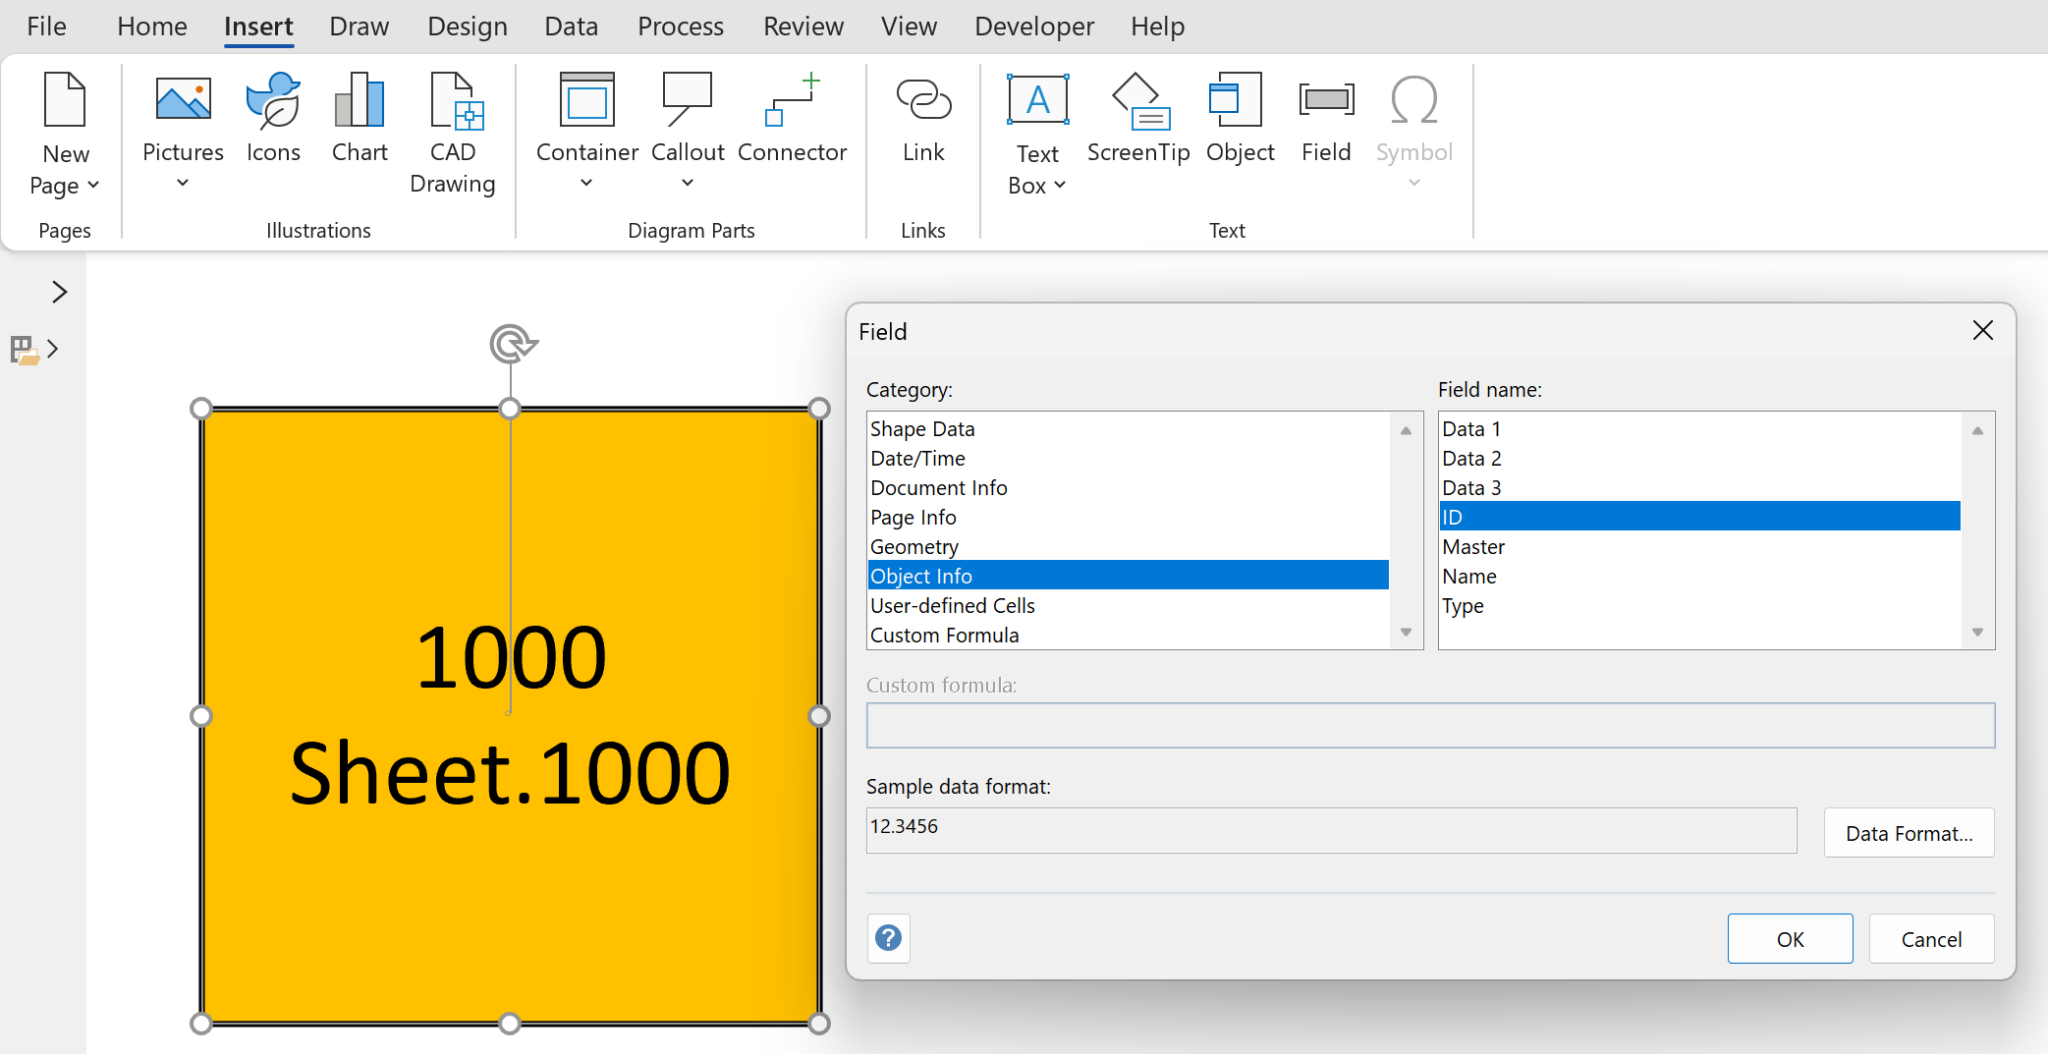Viewport: 2048px width, 1054px height.
Task: Insert a Connector diagram part
Action: click(x=791, y=120)
